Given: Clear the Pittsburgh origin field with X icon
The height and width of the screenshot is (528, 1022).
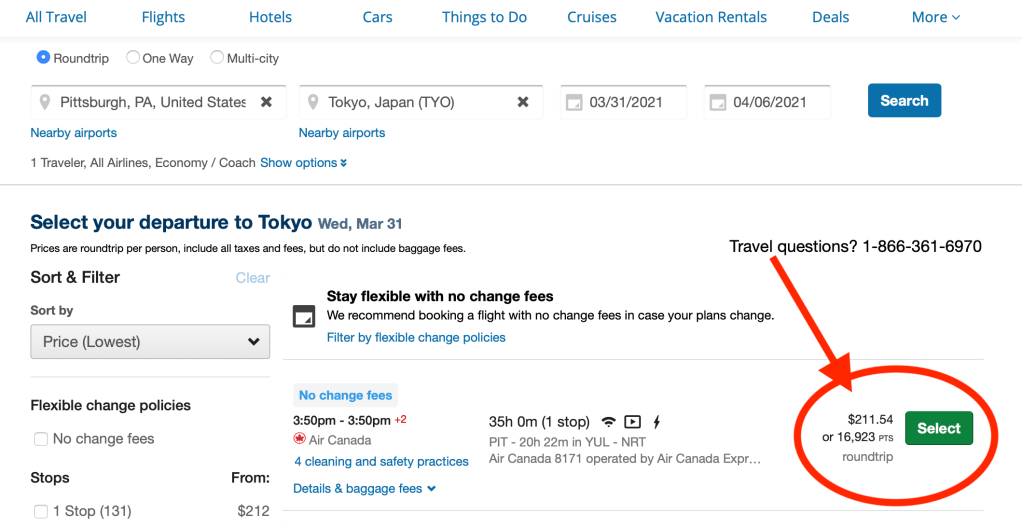Looking at the screenshot, I should [x=266, y=102].
